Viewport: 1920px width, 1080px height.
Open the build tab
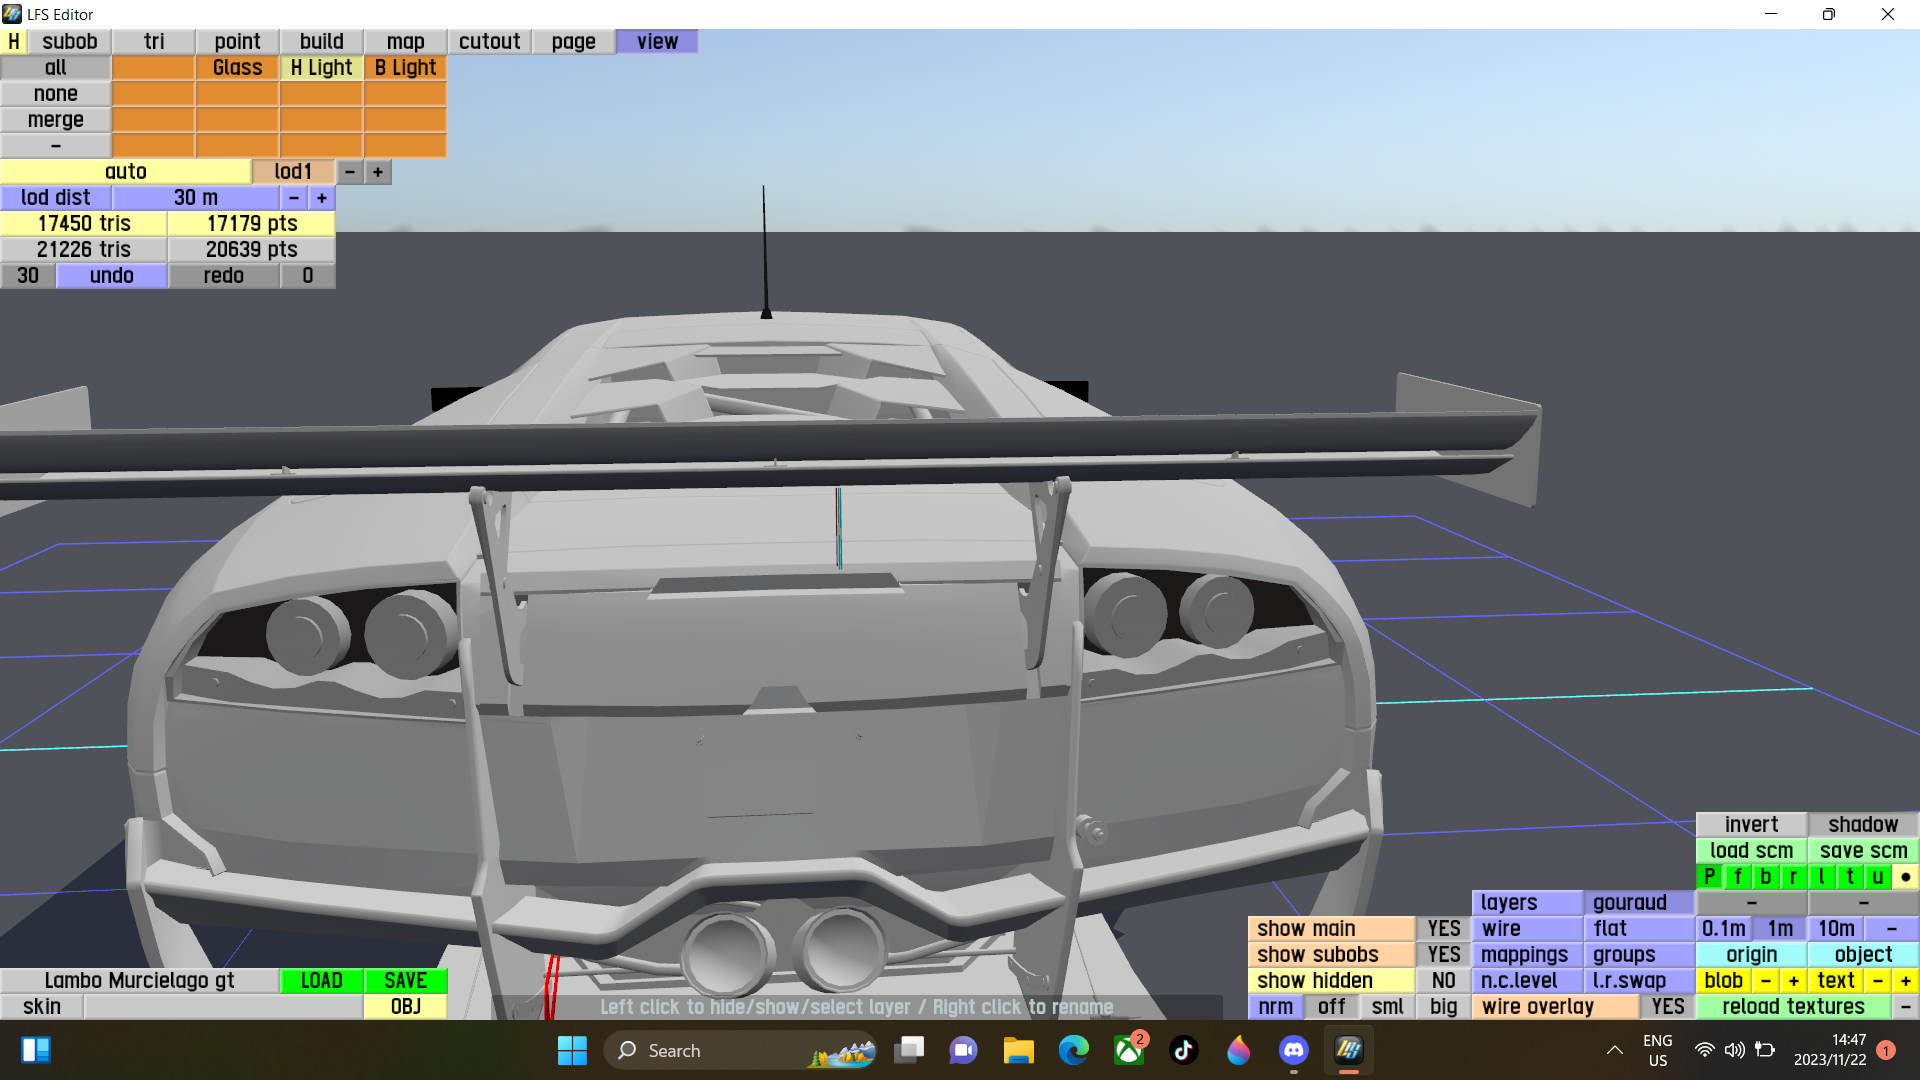(x=321, y=41)
